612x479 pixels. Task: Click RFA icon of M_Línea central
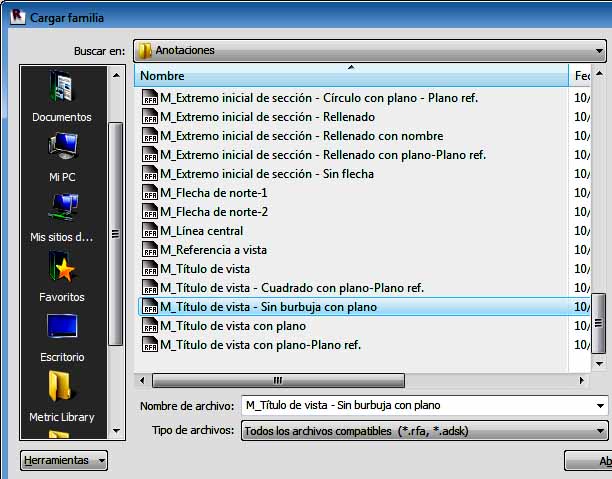(150, 231)
